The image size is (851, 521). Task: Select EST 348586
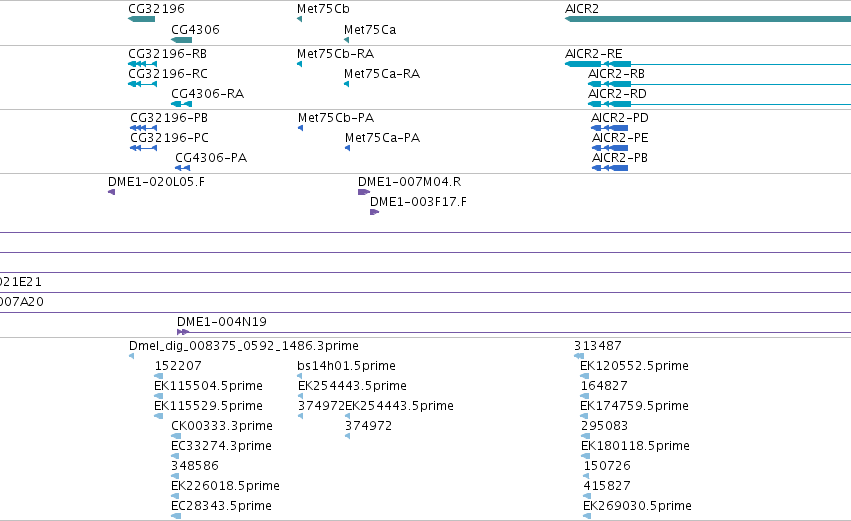coord(195,466)
